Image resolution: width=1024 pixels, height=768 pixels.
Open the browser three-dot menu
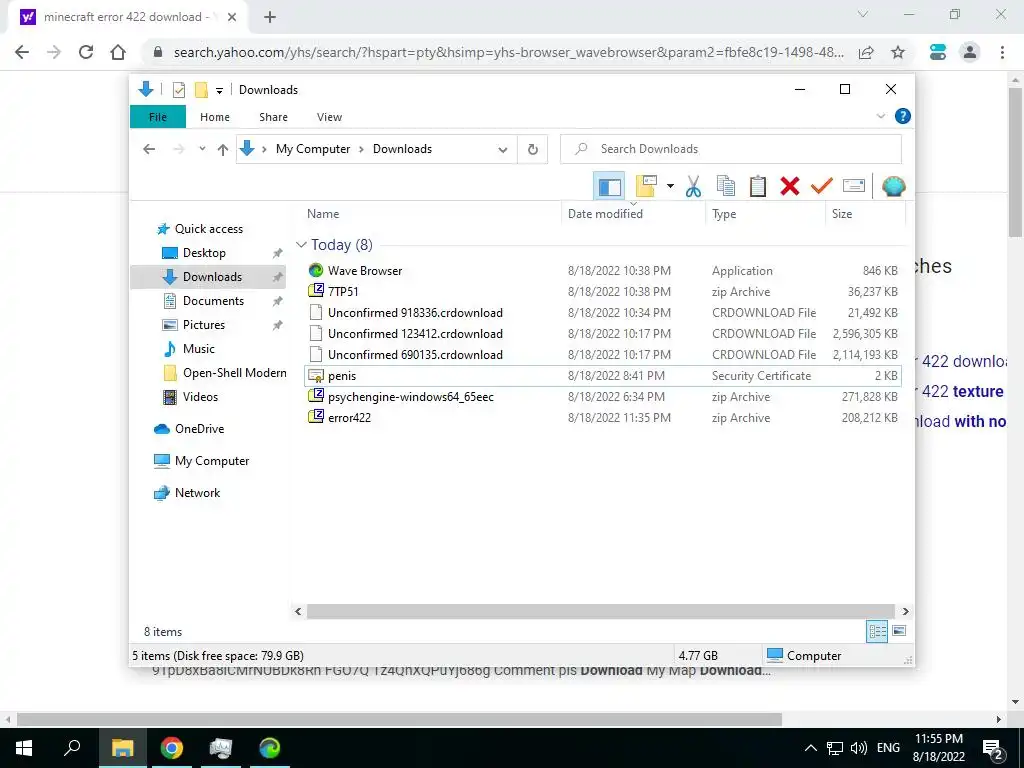coord(1002,52)
